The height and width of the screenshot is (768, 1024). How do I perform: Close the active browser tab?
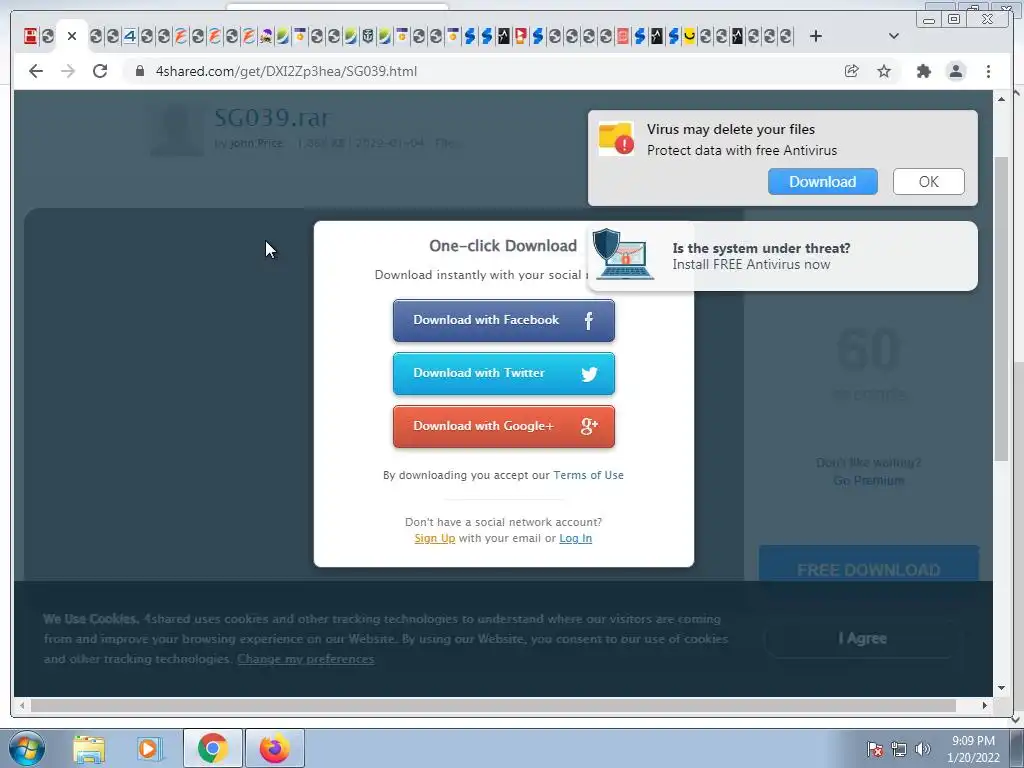[x=72, y=36]
